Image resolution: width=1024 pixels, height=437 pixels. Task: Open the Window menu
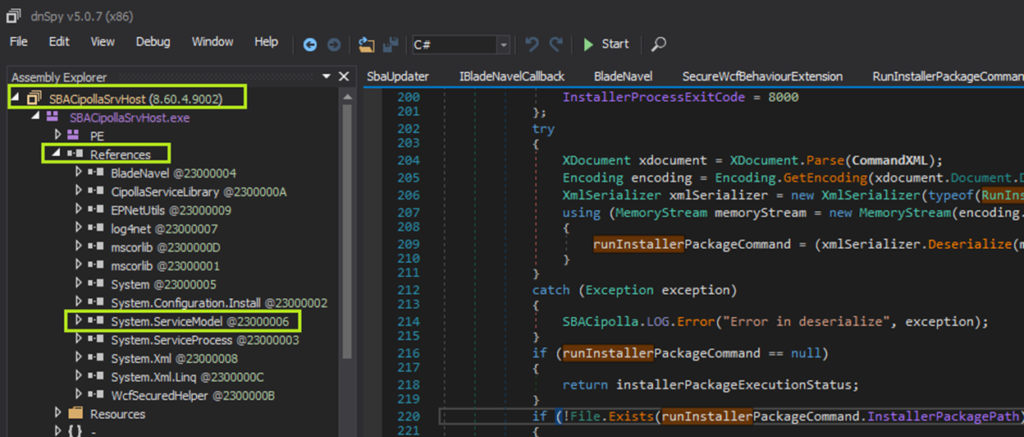tap(212, 42)
